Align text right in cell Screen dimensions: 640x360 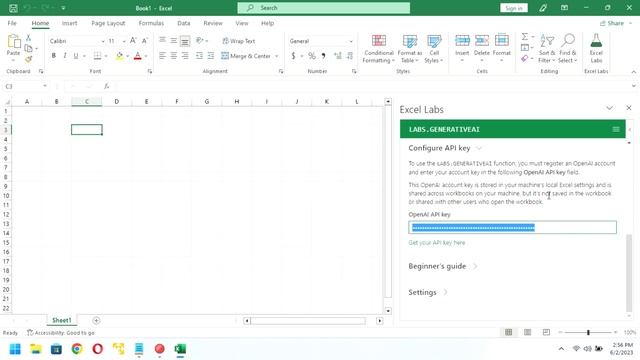[185, 56]
